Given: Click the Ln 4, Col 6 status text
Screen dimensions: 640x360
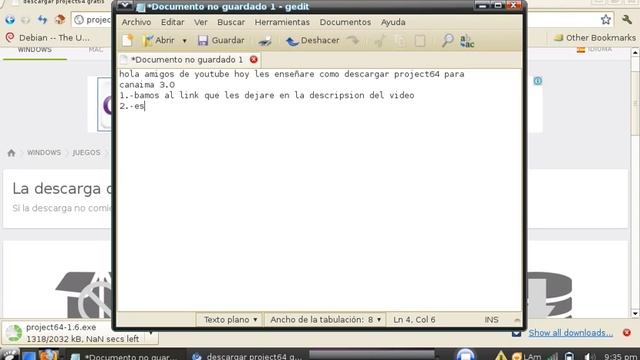Looking at the screenshot, I should pyautogui.click(x=414, y=320).
